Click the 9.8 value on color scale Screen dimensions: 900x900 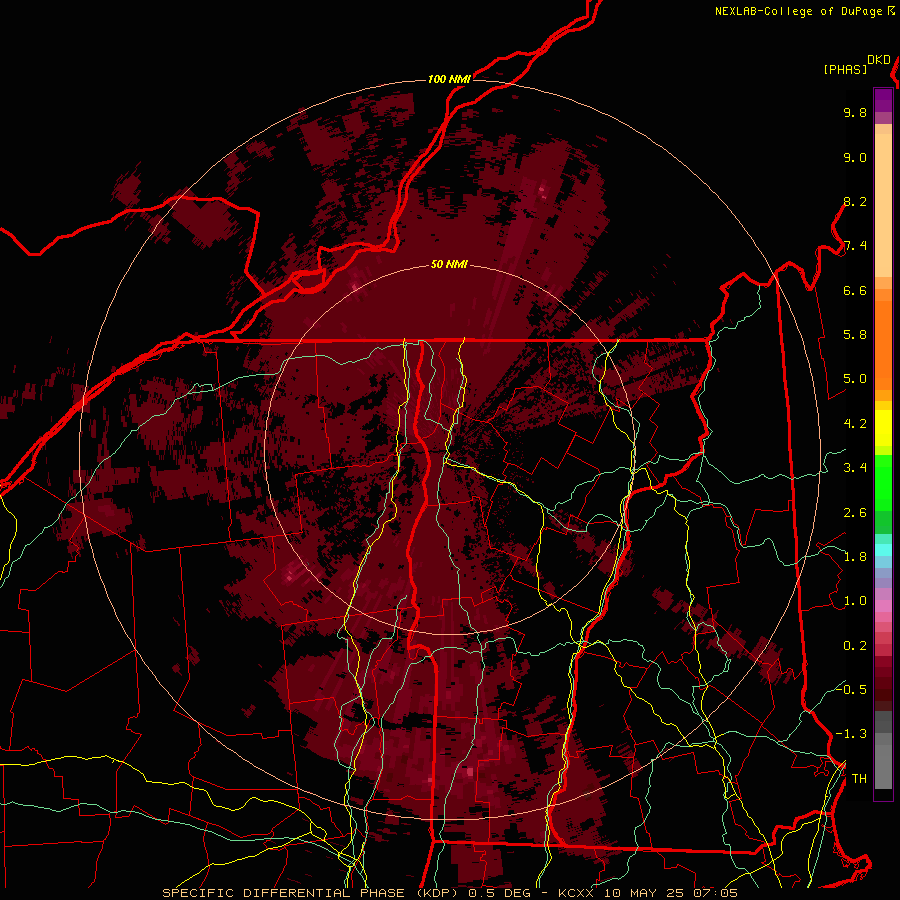(855, 112)
